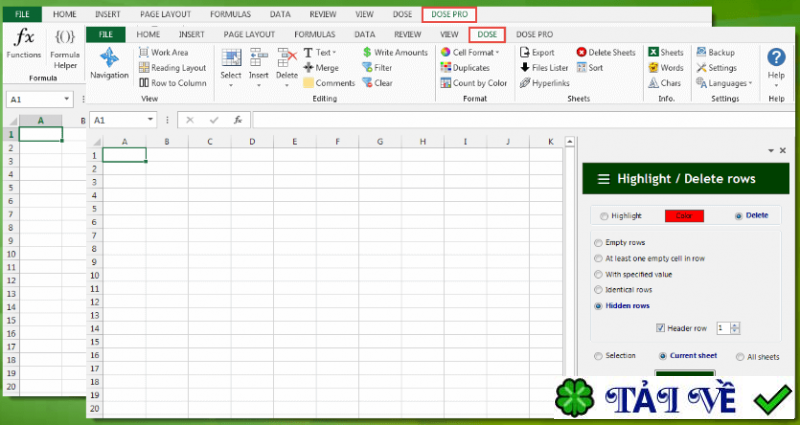The width and height of the screenshot is (800, 425).
Task: Pick the red highlight Color swatch
Action: tap(684, 216)
